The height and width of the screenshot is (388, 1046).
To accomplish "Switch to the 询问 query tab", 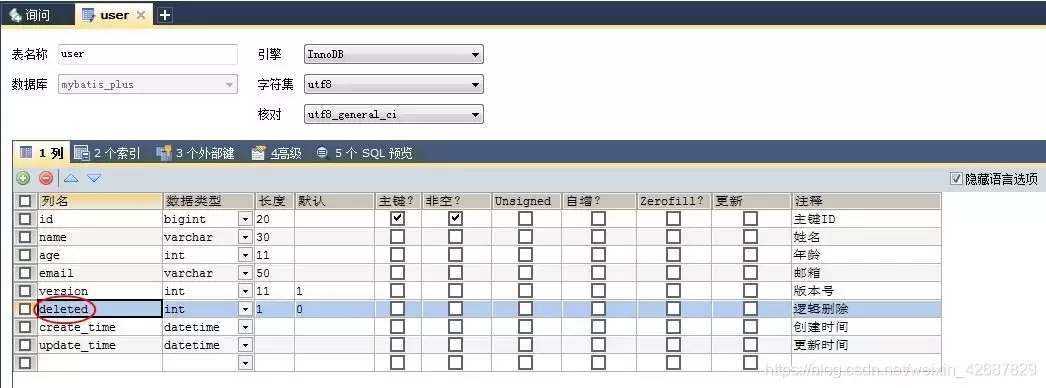I will 30,15.
